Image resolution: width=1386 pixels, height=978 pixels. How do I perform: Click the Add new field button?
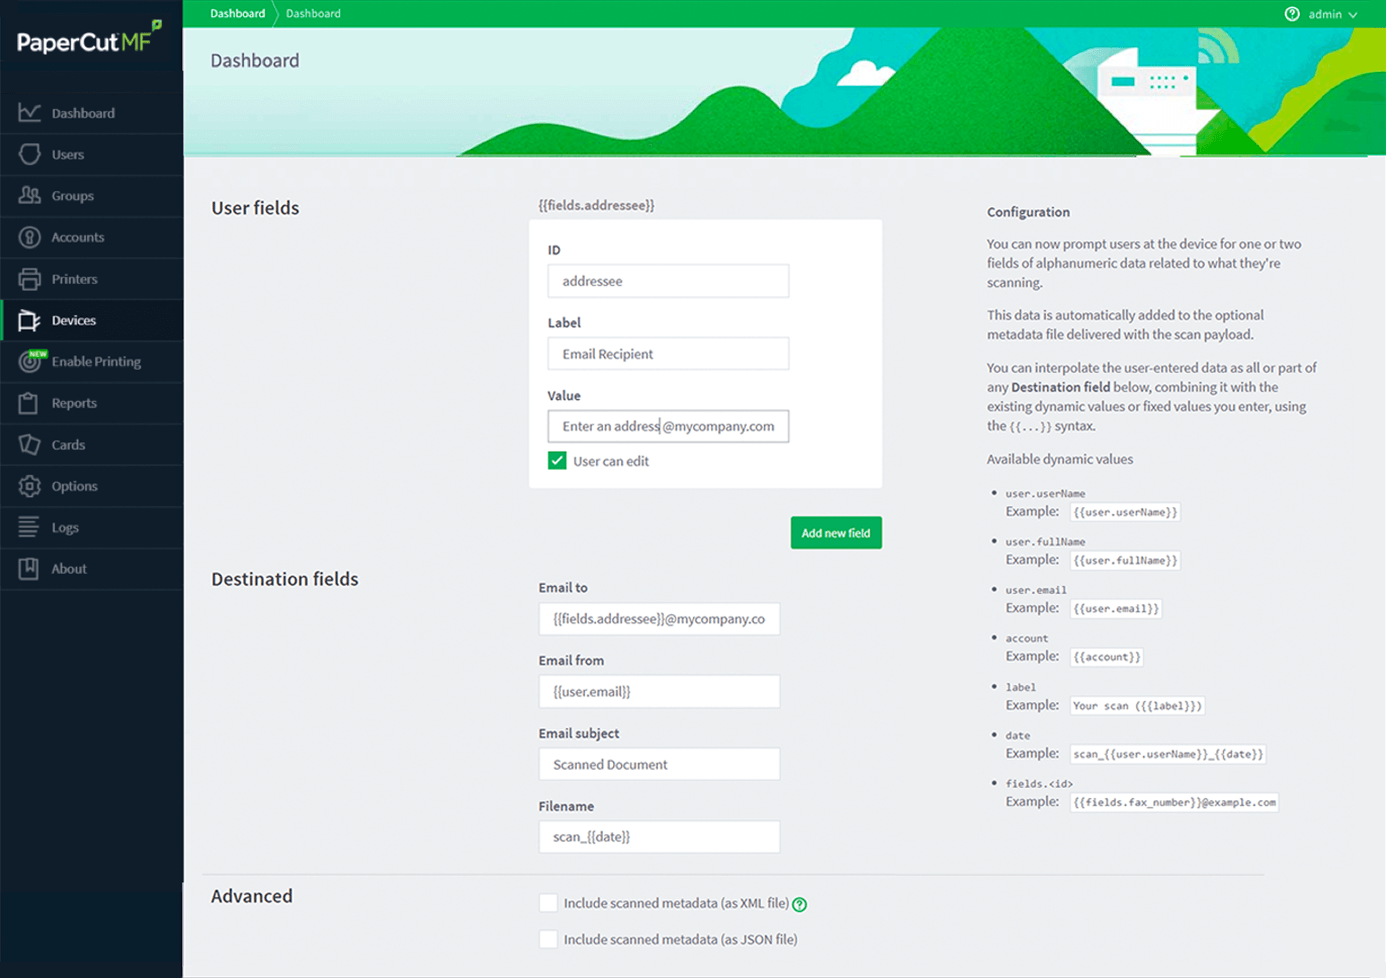tap(836, 533)
